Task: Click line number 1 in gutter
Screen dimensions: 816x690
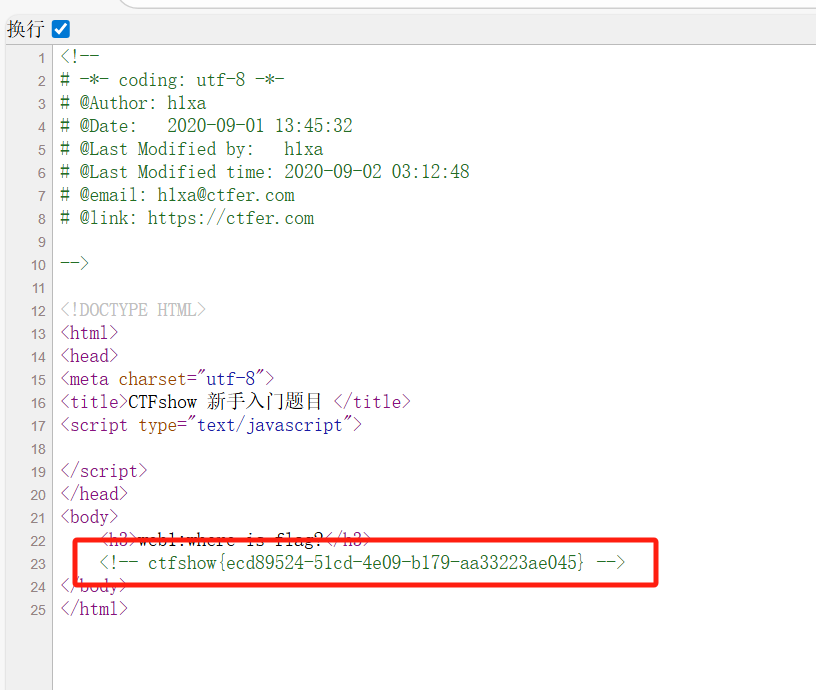Action: tap(42, 58)
